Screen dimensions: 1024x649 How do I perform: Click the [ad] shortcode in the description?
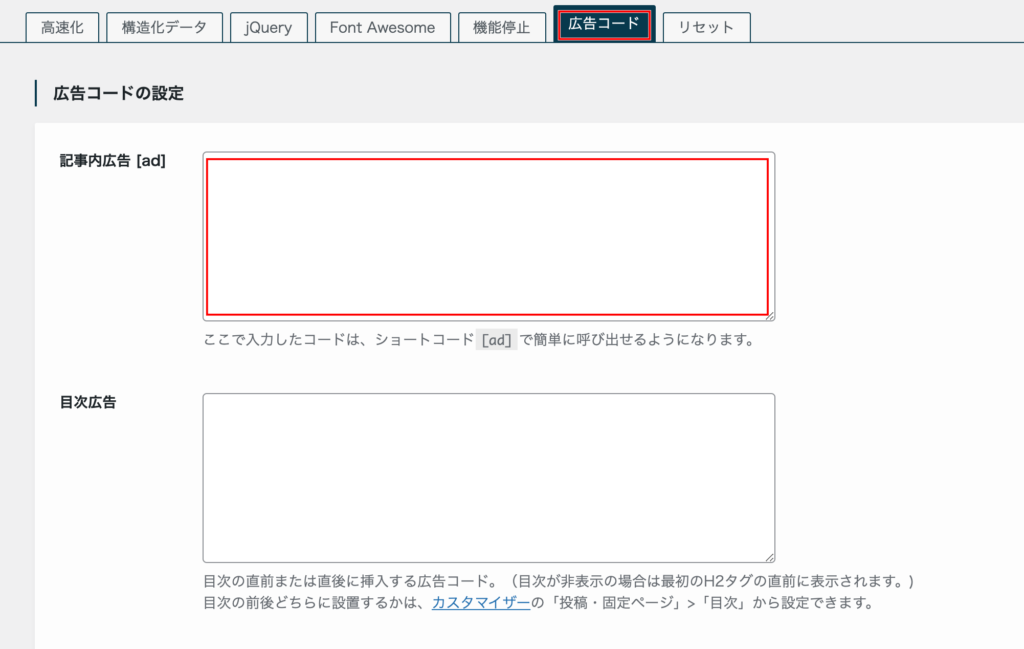coord(496,340)
